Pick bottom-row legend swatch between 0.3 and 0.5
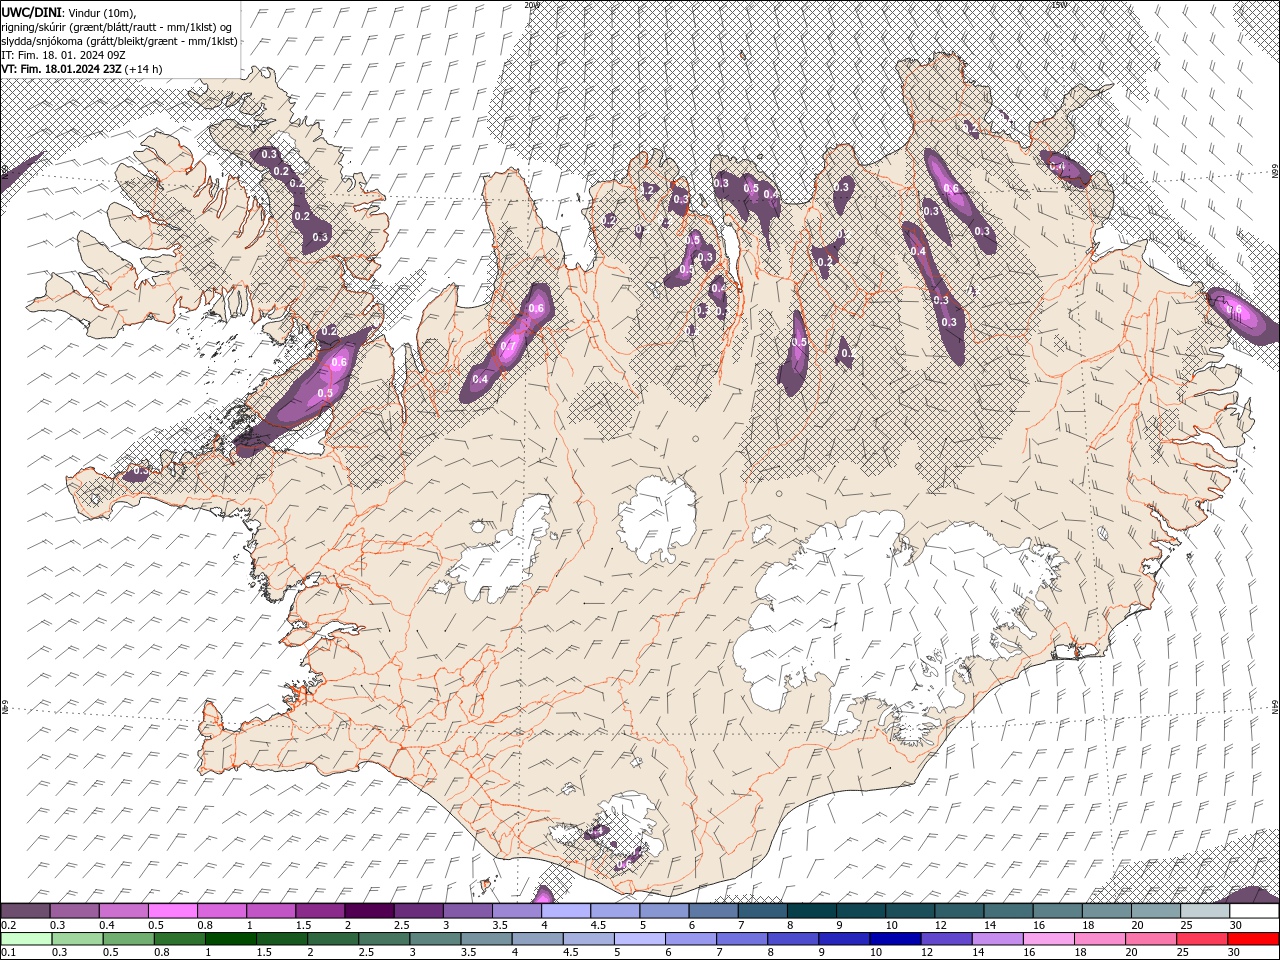 77,938
